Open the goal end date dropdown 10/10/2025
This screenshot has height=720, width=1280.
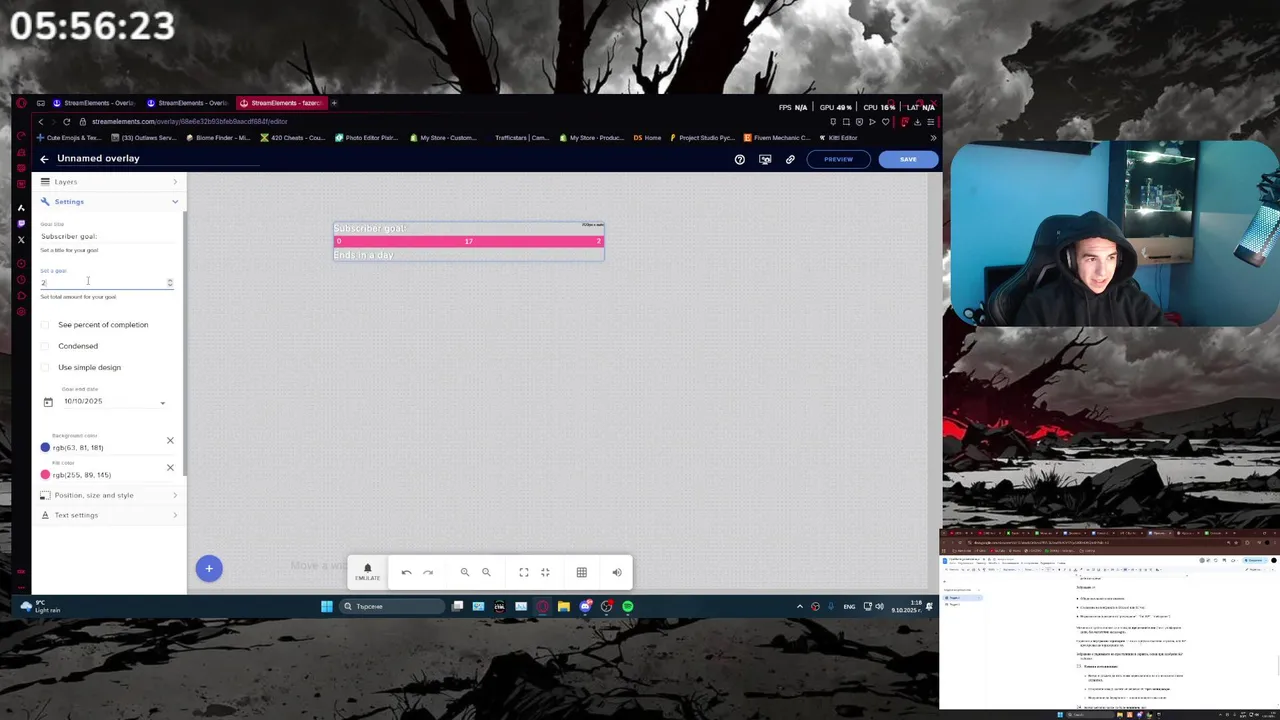point(114,402)
